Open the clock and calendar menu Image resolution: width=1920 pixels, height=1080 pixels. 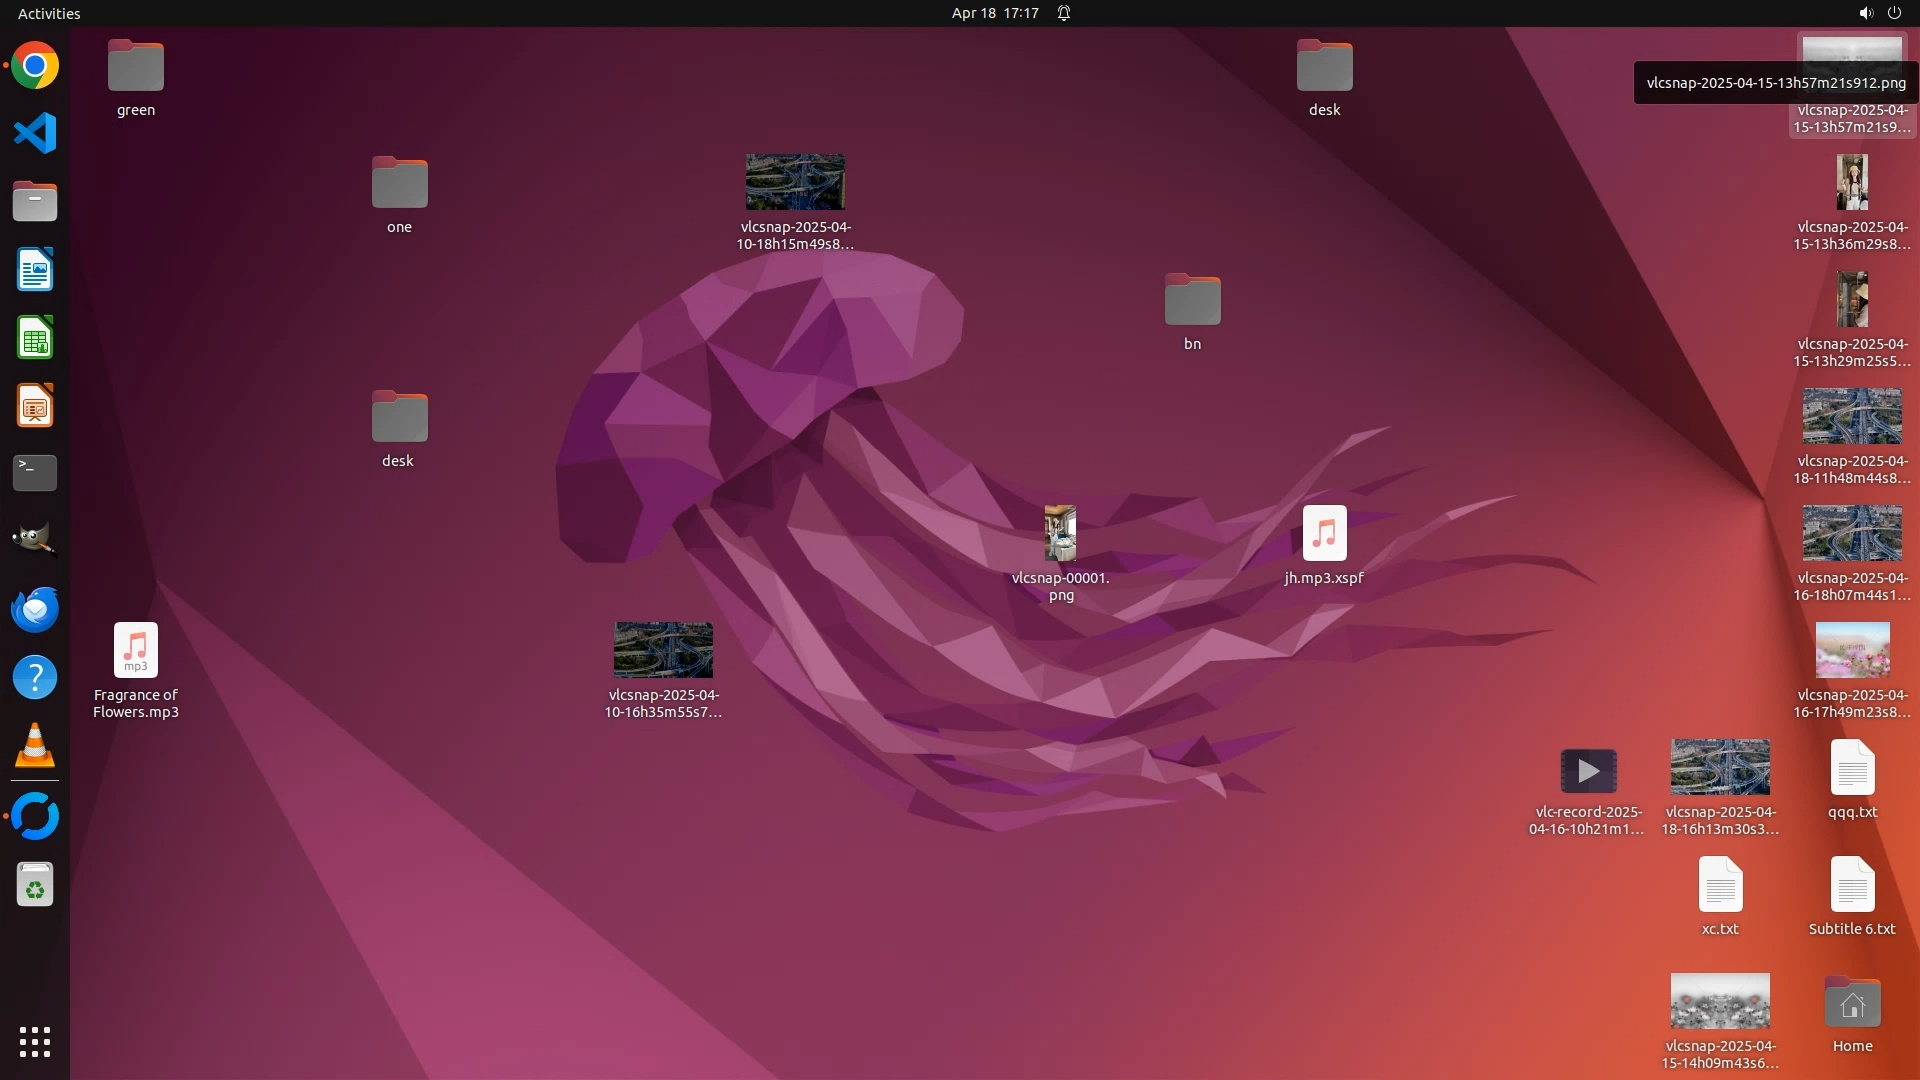[995, 13]
